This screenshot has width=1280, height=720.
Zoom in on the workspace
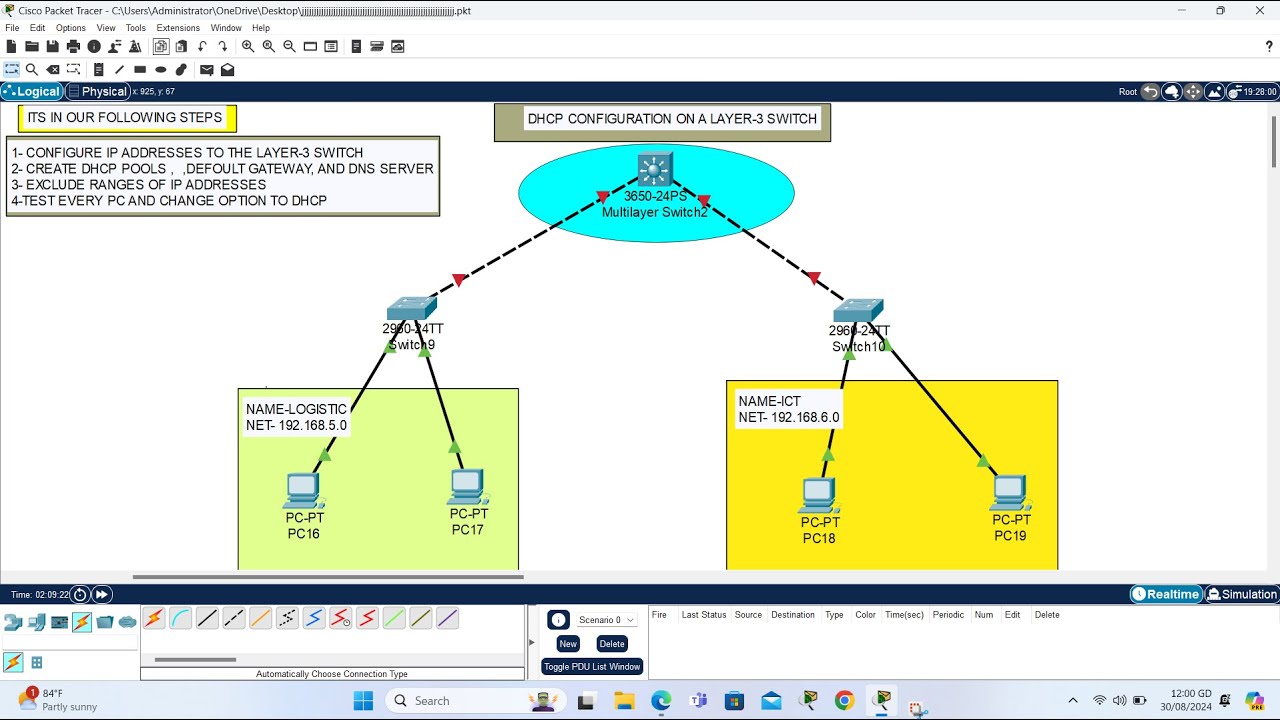point(248,46)
